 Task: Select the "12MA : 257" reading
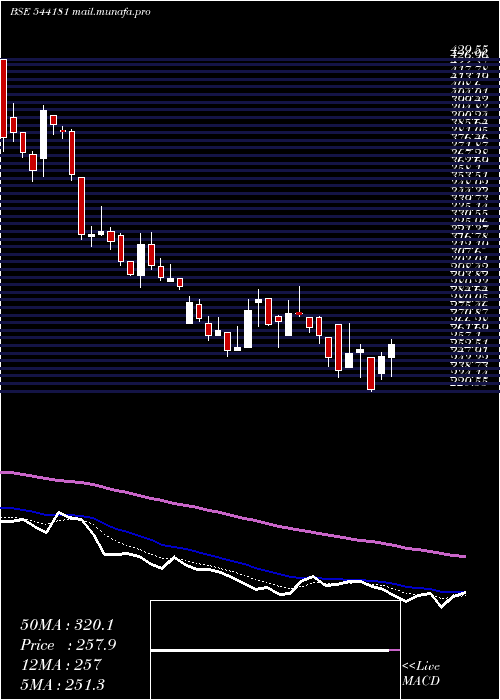click(x=61, y=665)
